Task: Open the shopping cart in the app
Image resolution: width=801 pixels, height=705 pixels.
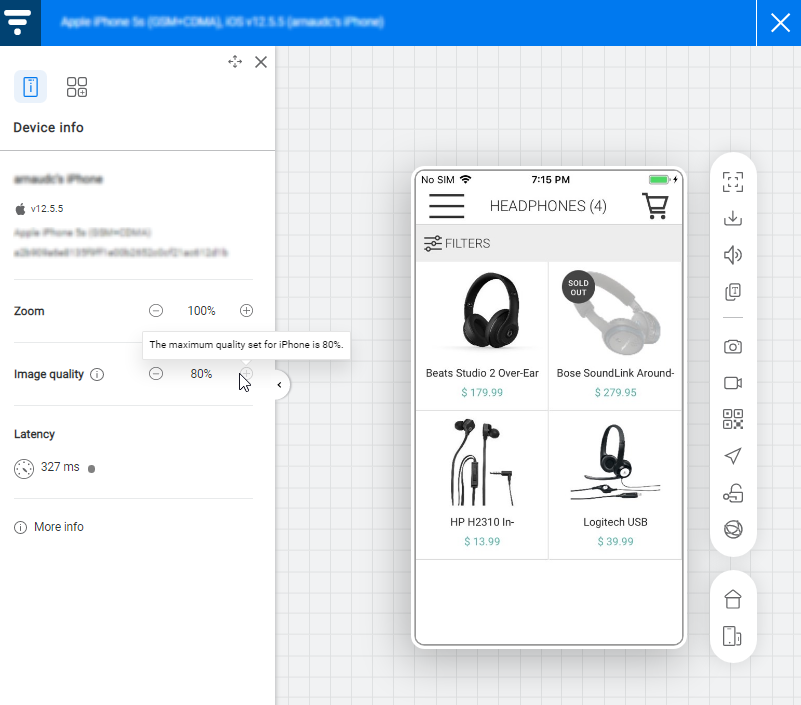Action: 655,206
